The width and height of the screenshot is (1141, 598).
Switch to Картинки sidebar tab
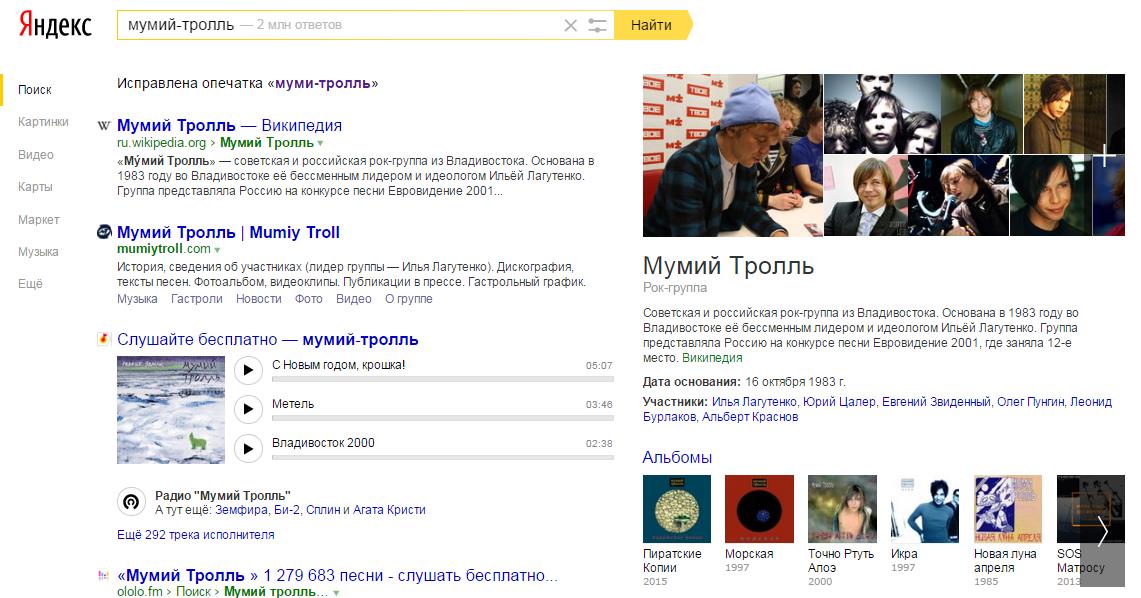pos(43,121)
